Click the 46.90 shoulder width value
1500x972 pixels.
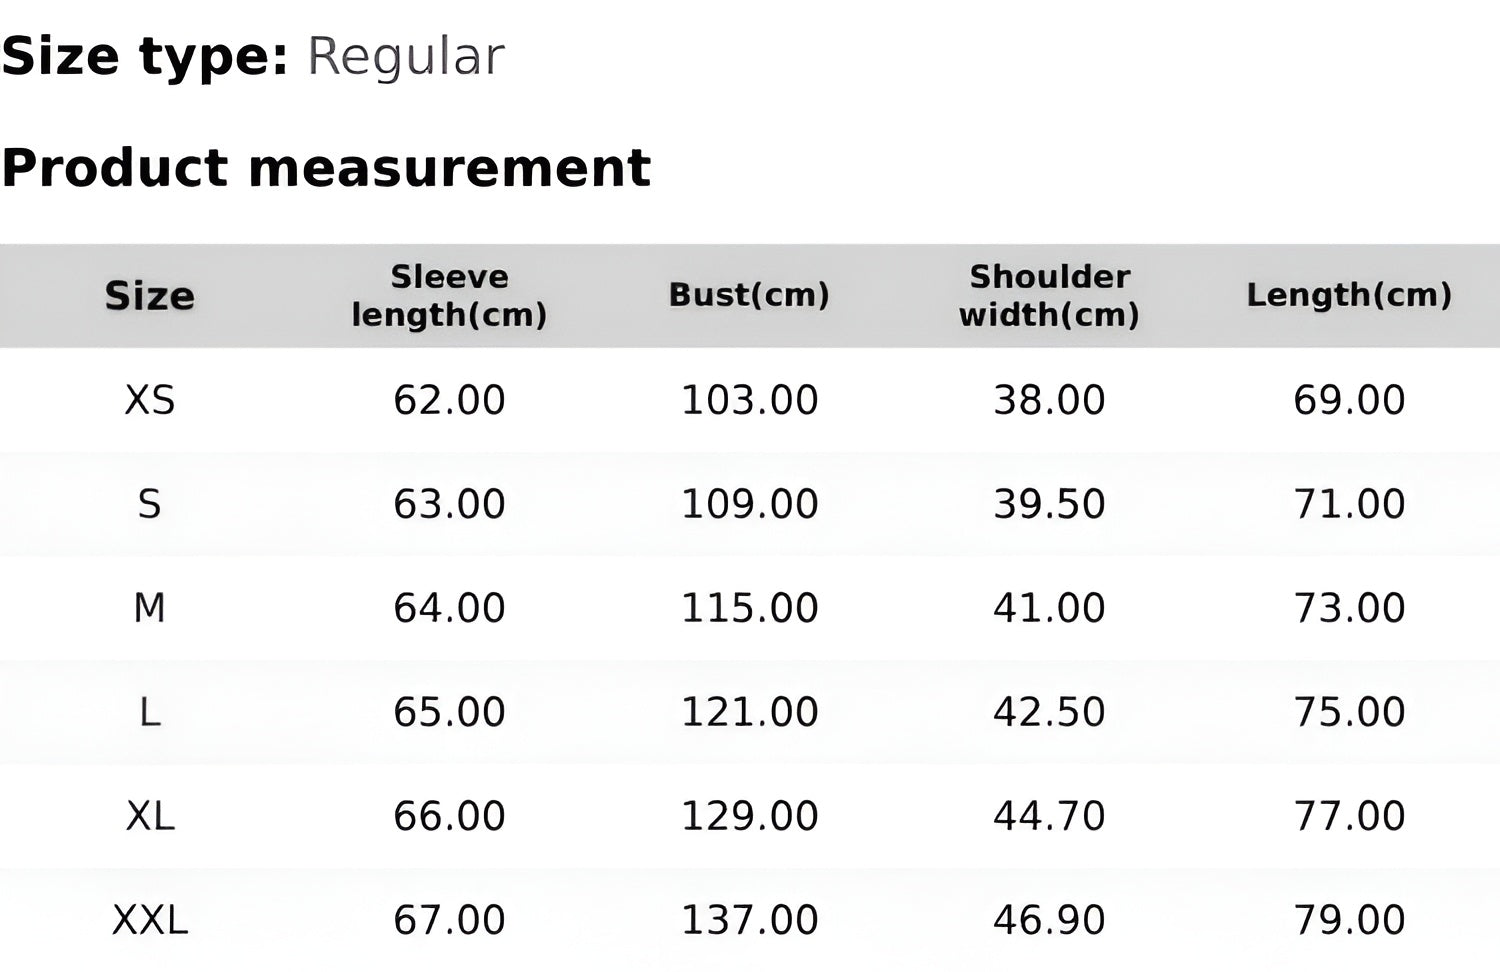point(1049,920)
